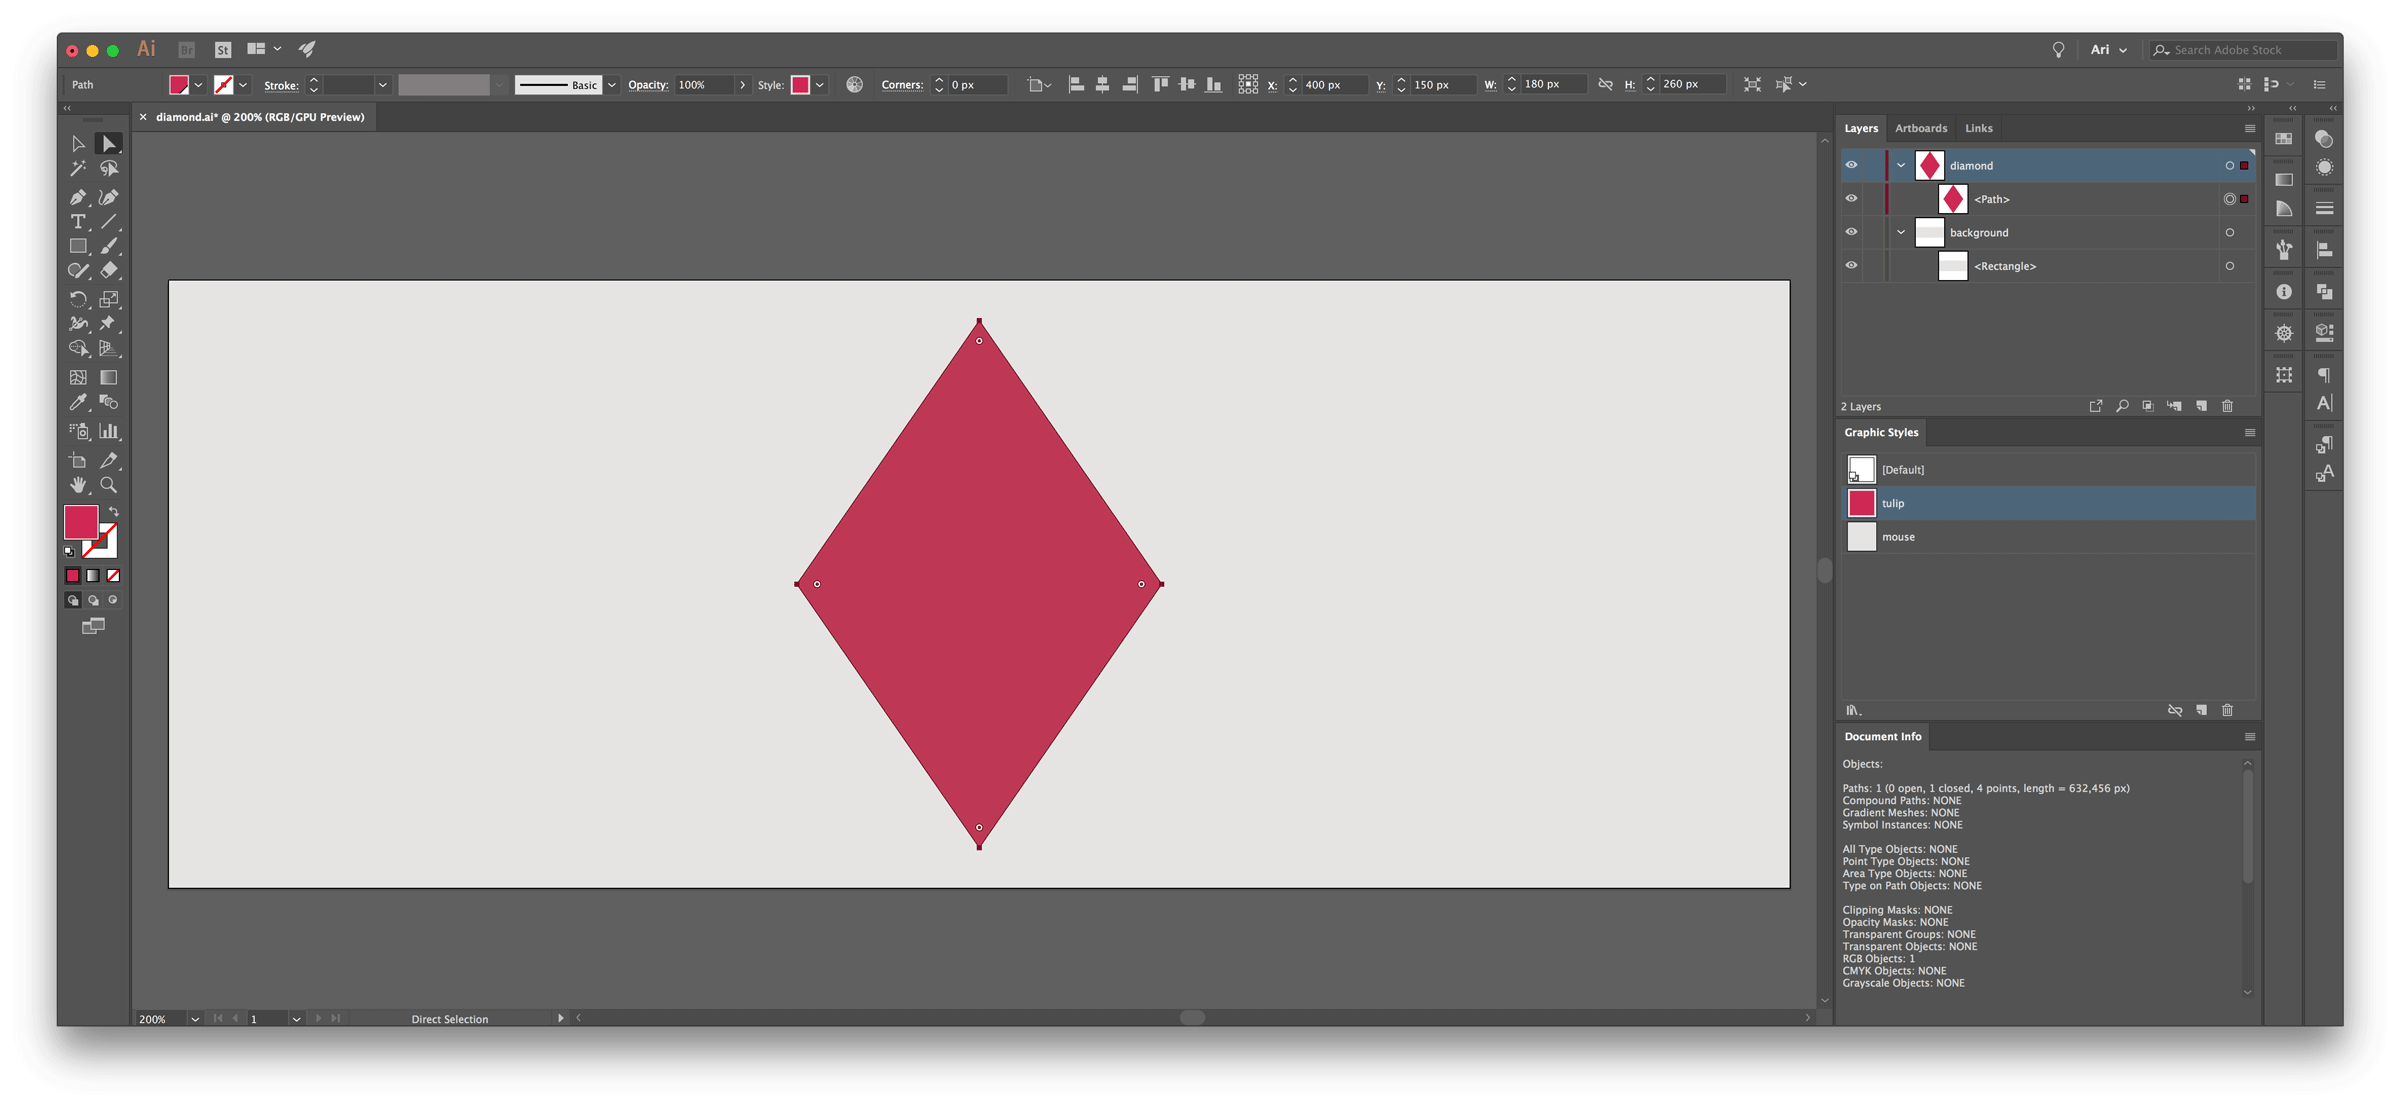Expand the diamond layer group
The width and height of the screenshot is (2400, 1107).
coord(1899,164)
